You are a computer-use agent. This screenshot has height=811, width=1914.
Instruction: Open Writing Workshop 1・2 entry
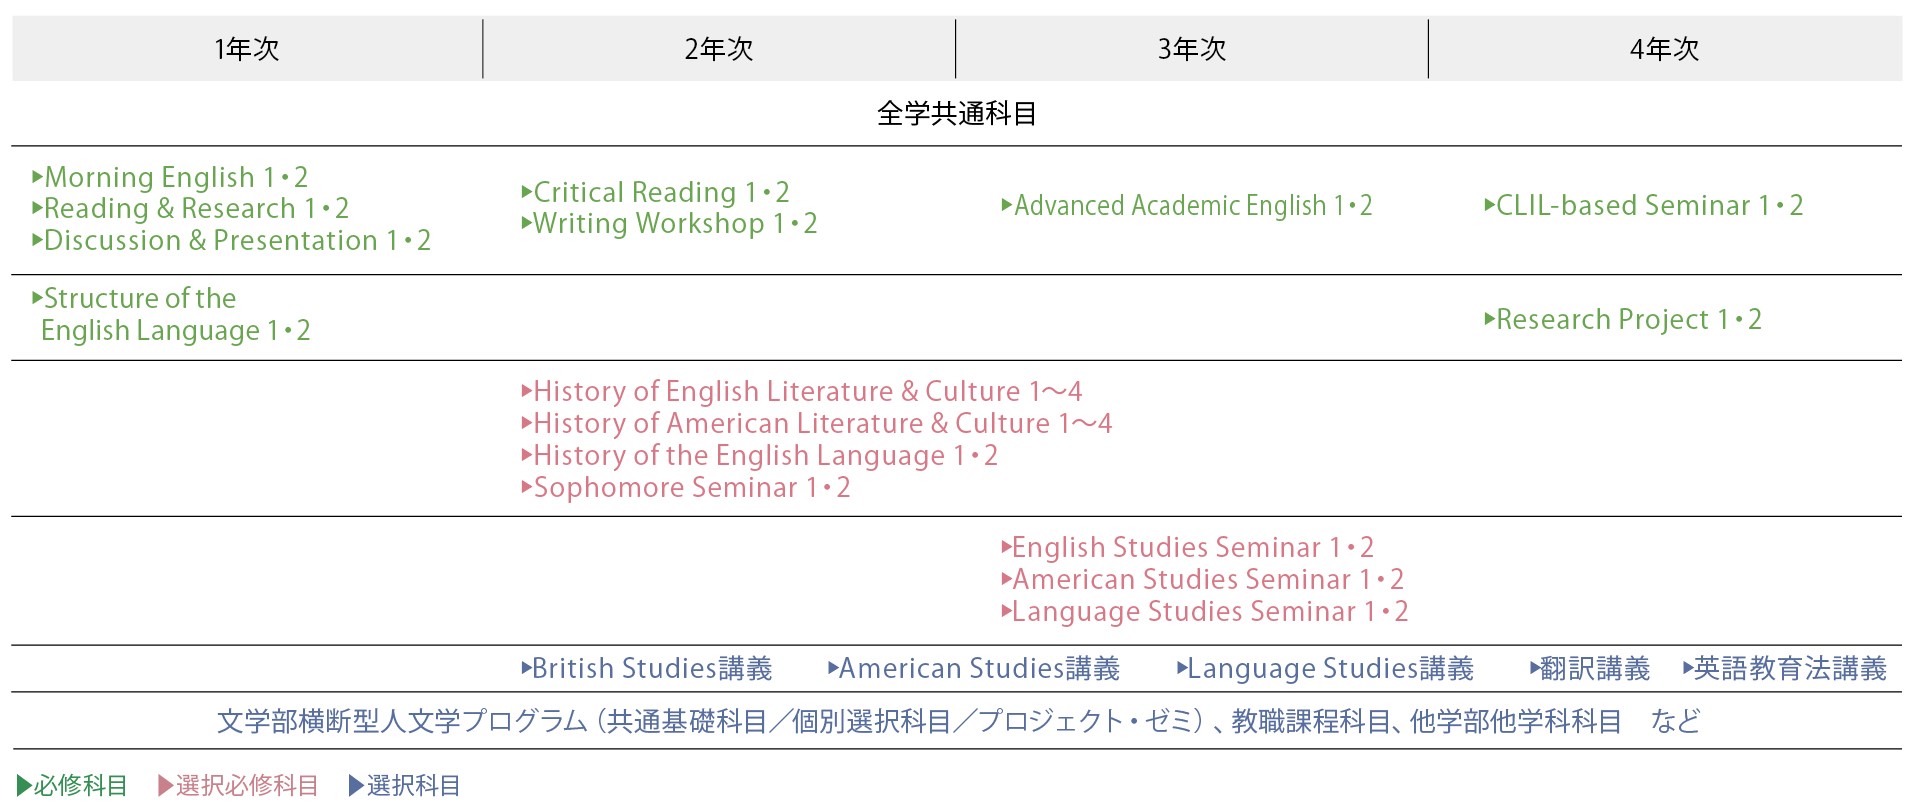pyautogui.click(x=669, y=224)
